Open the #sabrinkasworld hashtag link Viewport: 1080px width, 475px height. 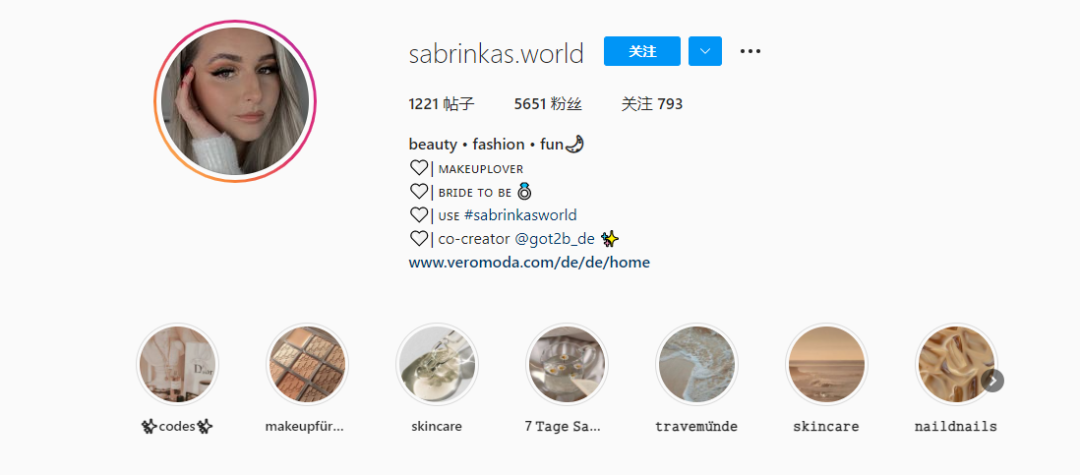(520, 215)
